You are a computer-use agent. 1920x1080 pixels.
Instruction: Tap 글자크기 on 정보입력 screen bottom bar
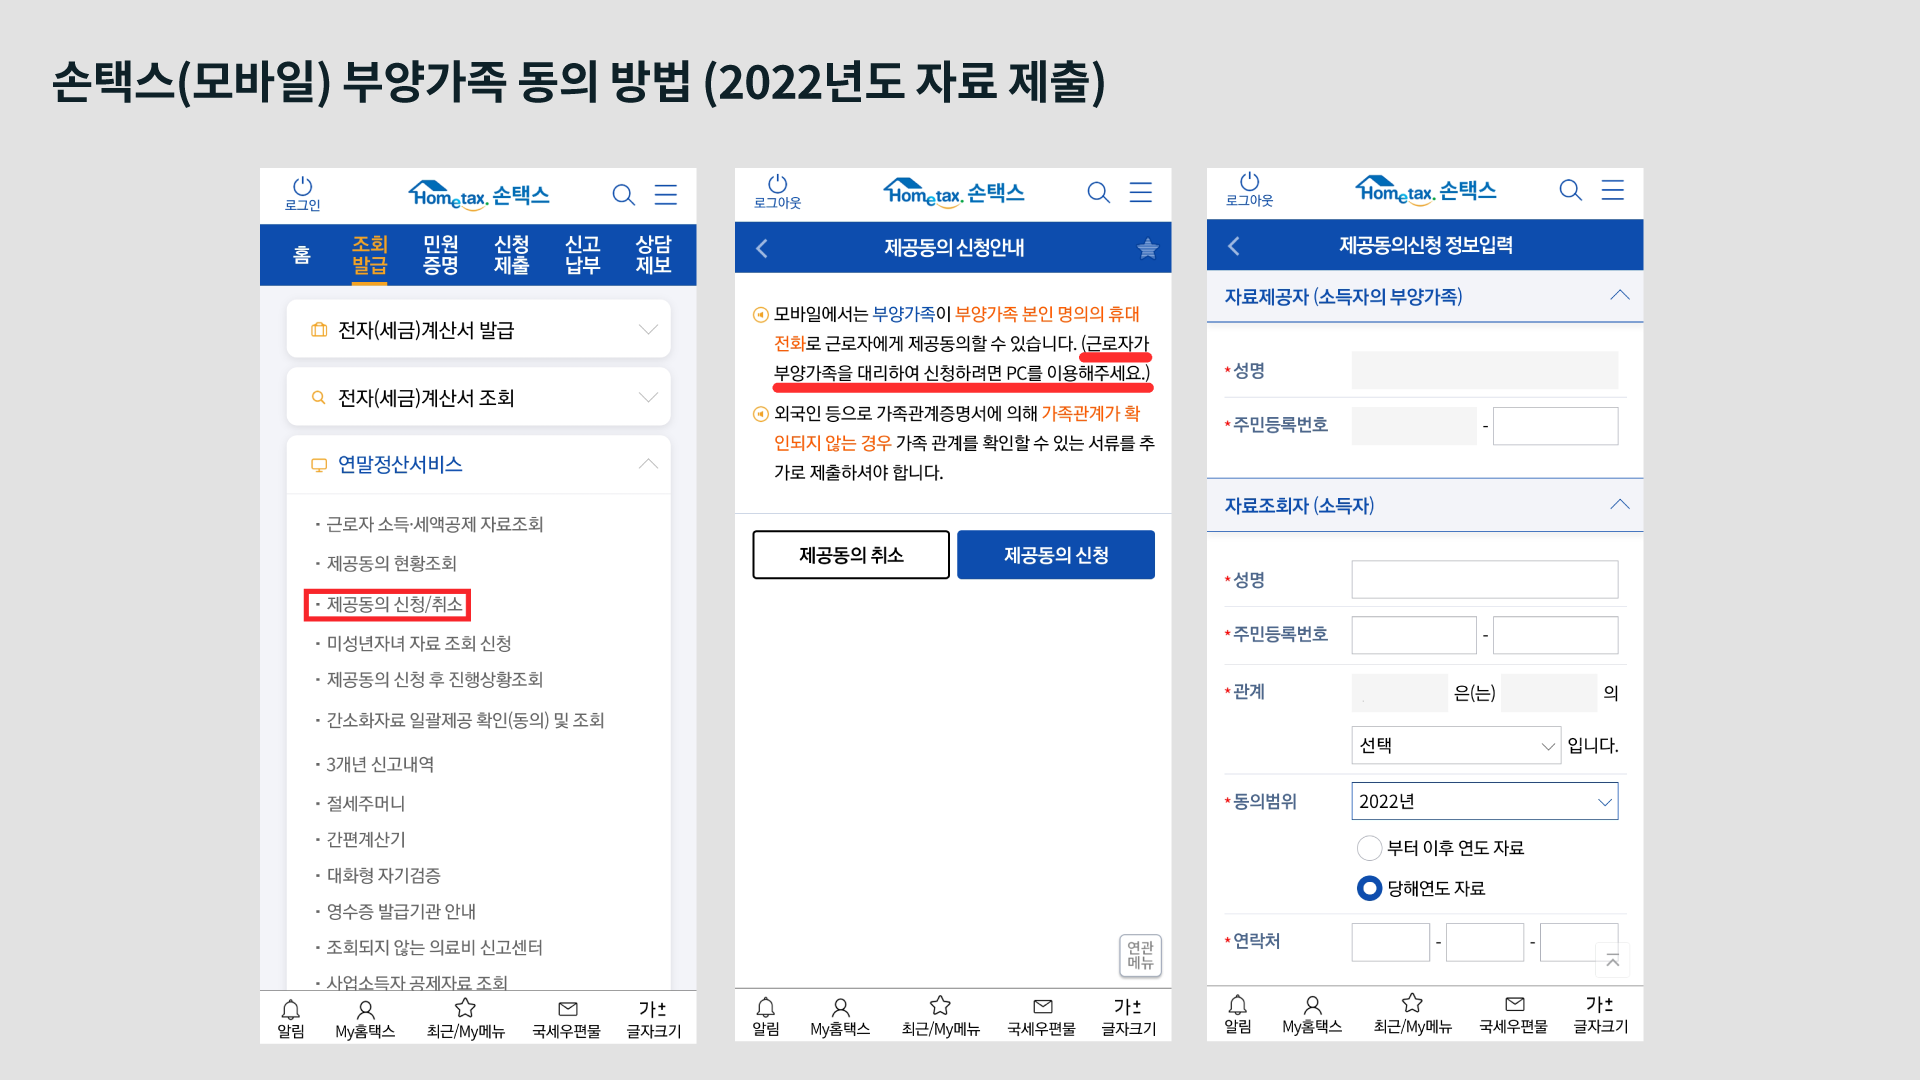tap(1600, 1013)
